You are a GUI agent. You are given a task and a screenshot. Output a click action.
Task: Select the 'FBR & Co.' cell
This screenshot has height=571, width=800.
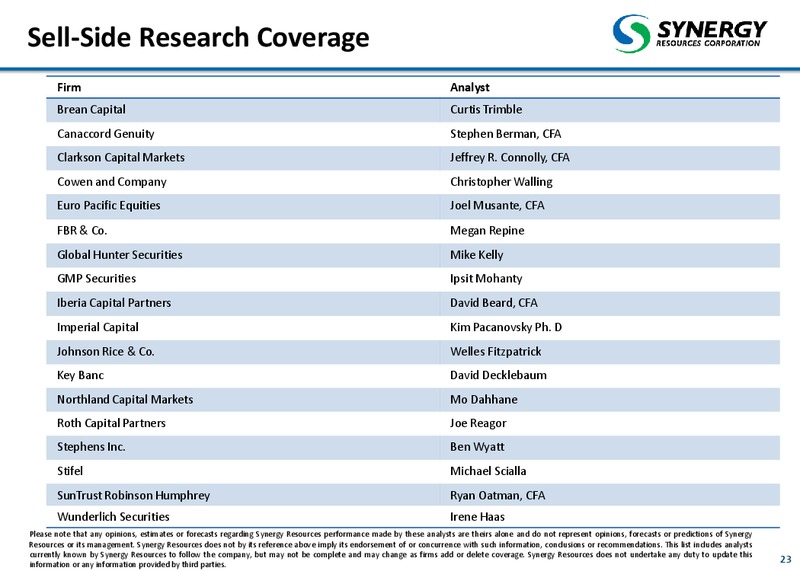point(82,231)
